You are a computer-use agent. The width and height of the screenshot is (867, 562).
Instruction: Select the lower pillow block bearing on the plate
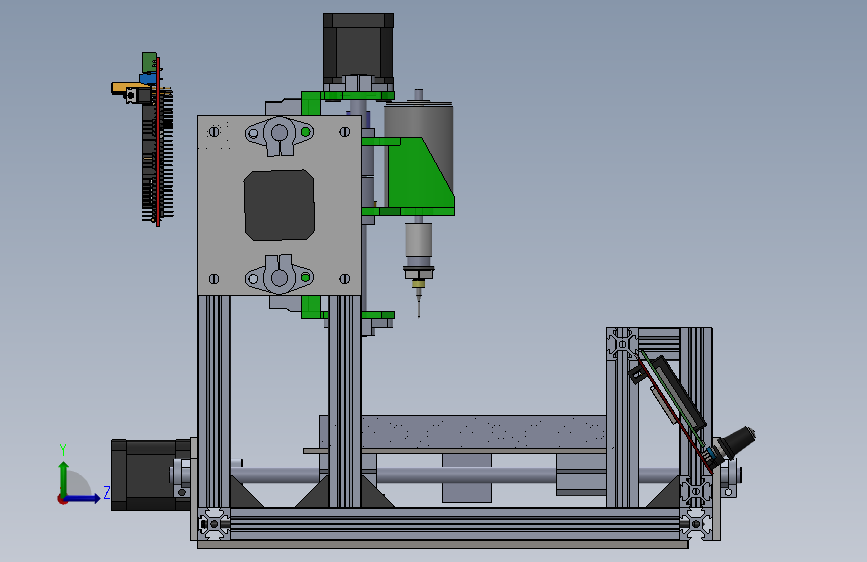pos(279,275)
